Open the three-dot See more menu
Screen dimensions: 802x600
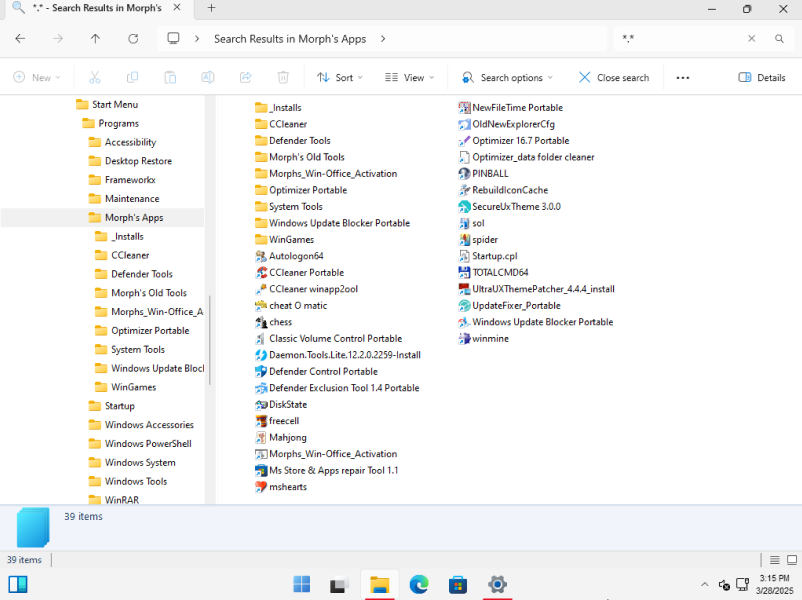(683, 78)
